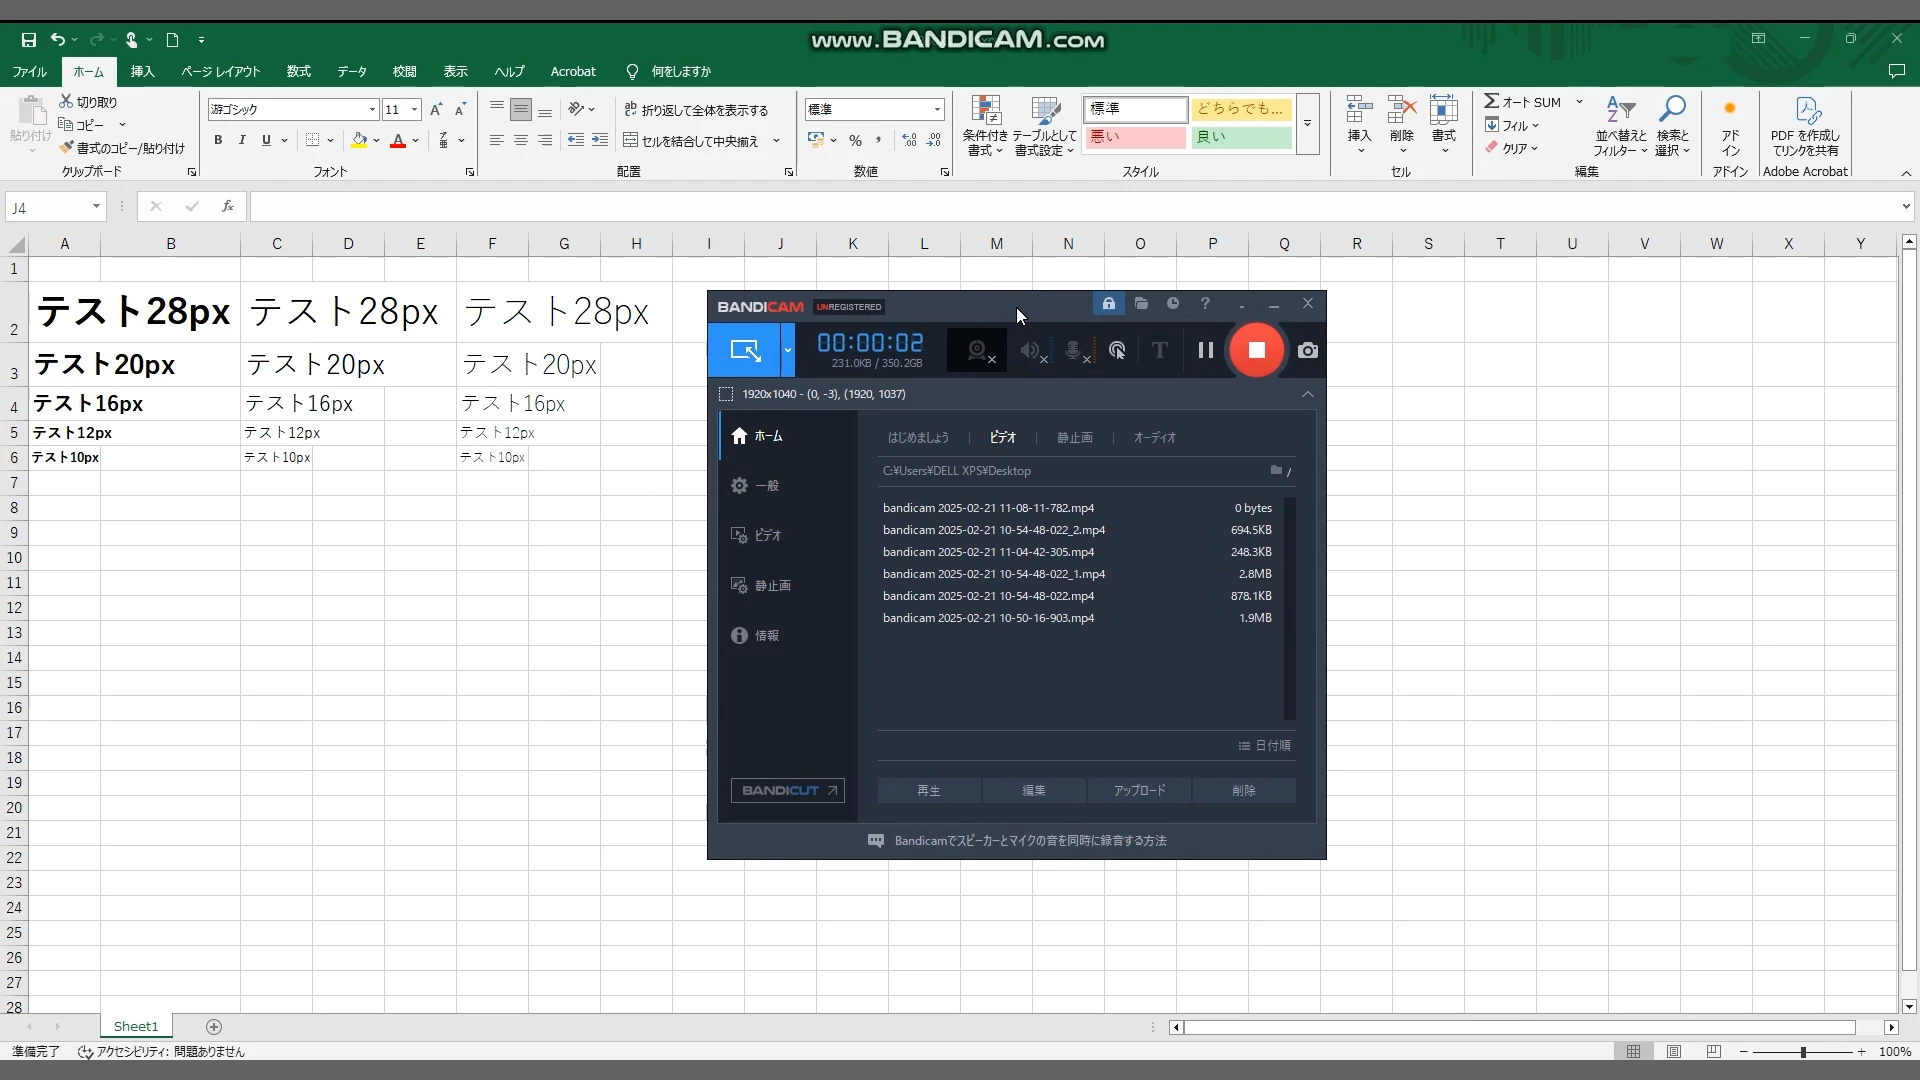1920x1080 pixels.
Task: Select the 静止画 tab in Bandicam home
Action: [x=1074, y=437]
